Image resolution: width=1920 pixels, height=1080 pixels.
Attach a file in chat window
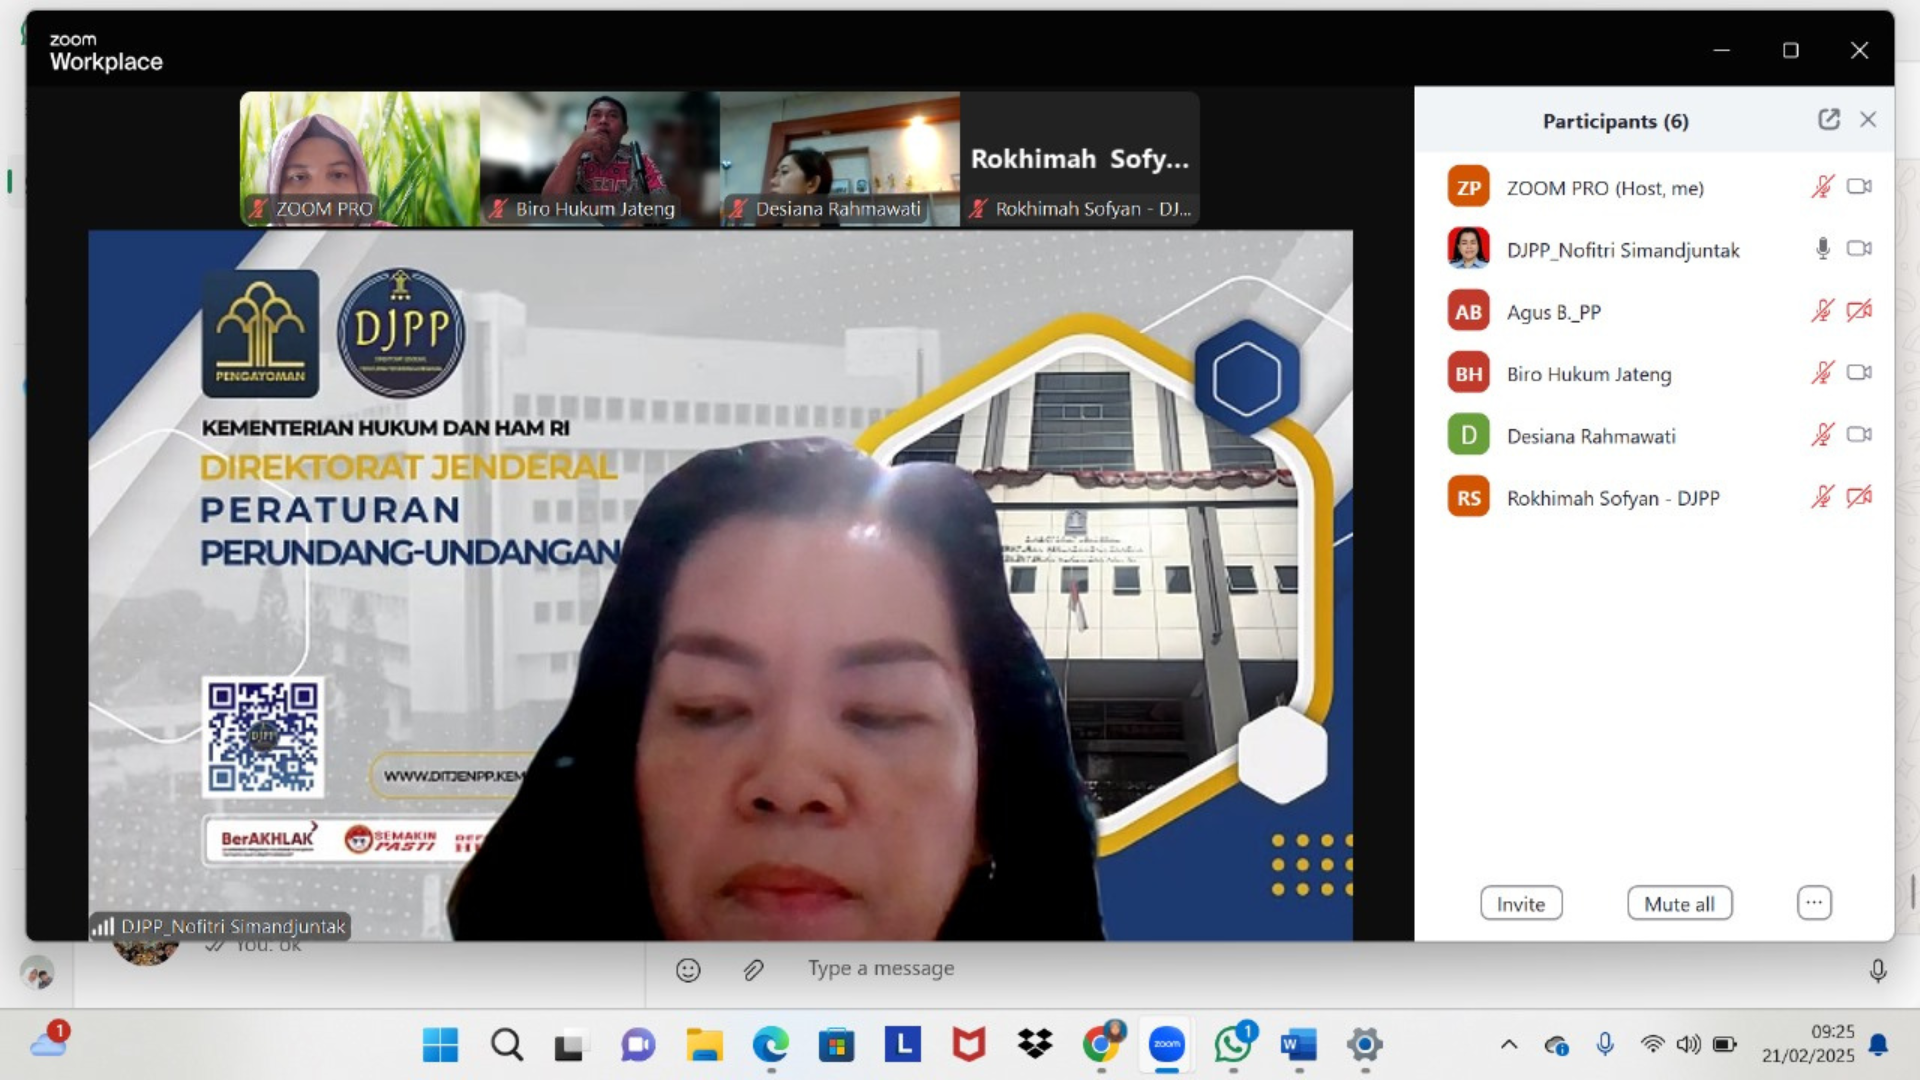coord(754,970)
